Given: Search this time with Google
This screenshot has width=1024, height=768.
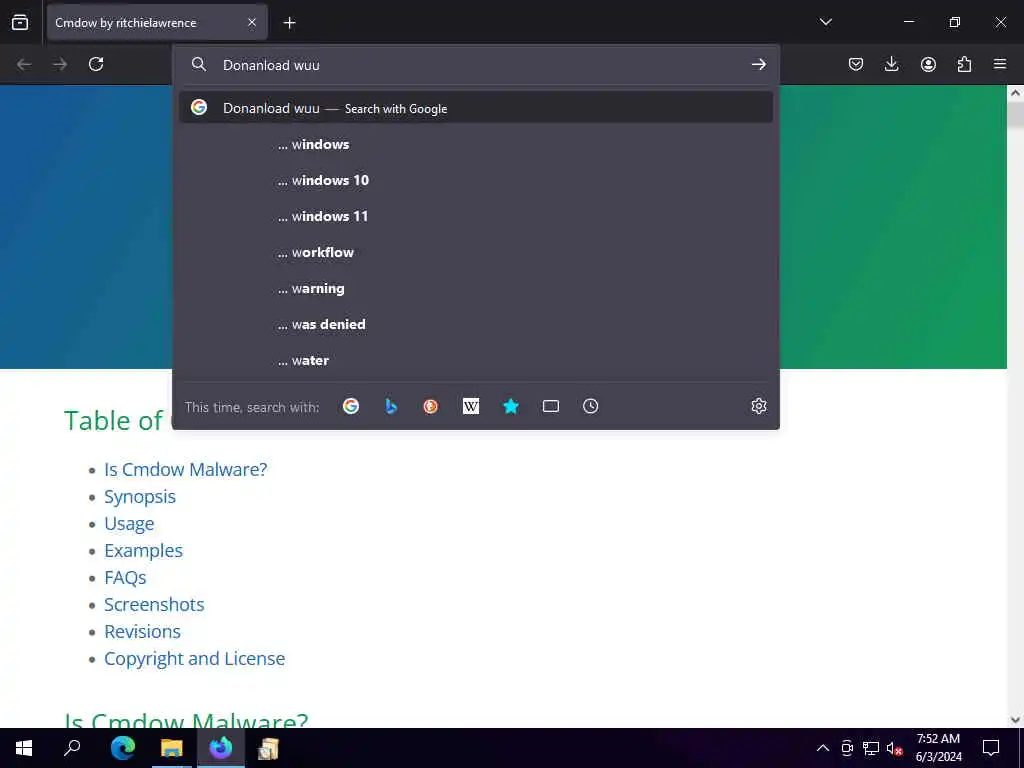Looking at the screenshot, I should 351,406.
